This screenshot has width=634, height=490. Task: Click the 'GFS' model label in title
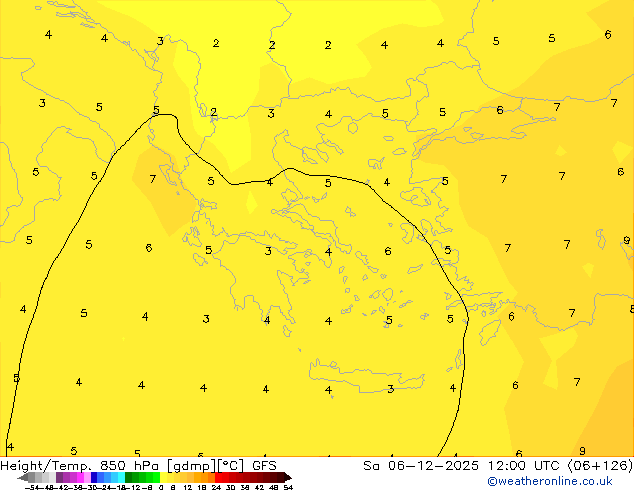tap(264, 466)
